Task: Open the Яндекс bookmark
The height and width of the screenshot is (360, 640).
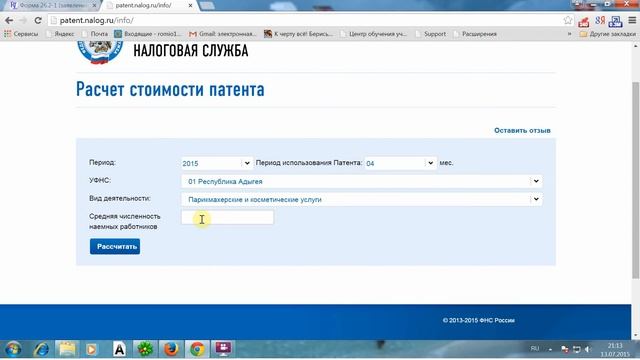Action: point(60,34)
